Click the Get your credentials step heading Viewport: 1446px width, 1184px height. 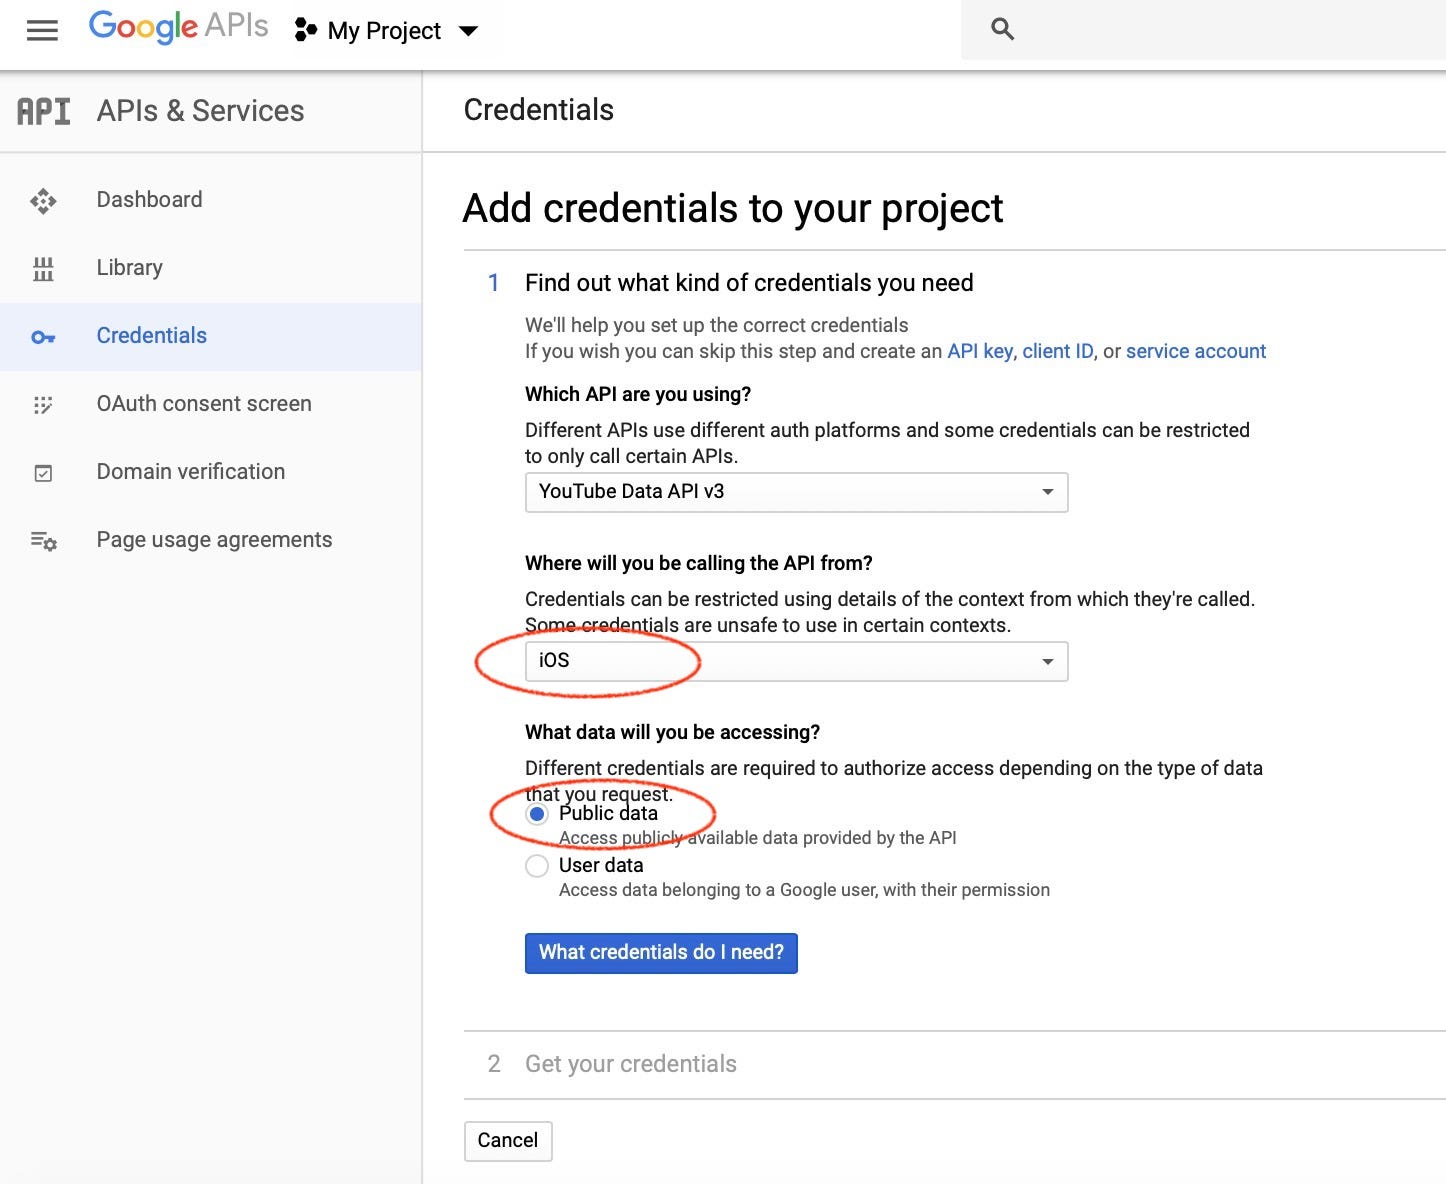(631, 1064)
